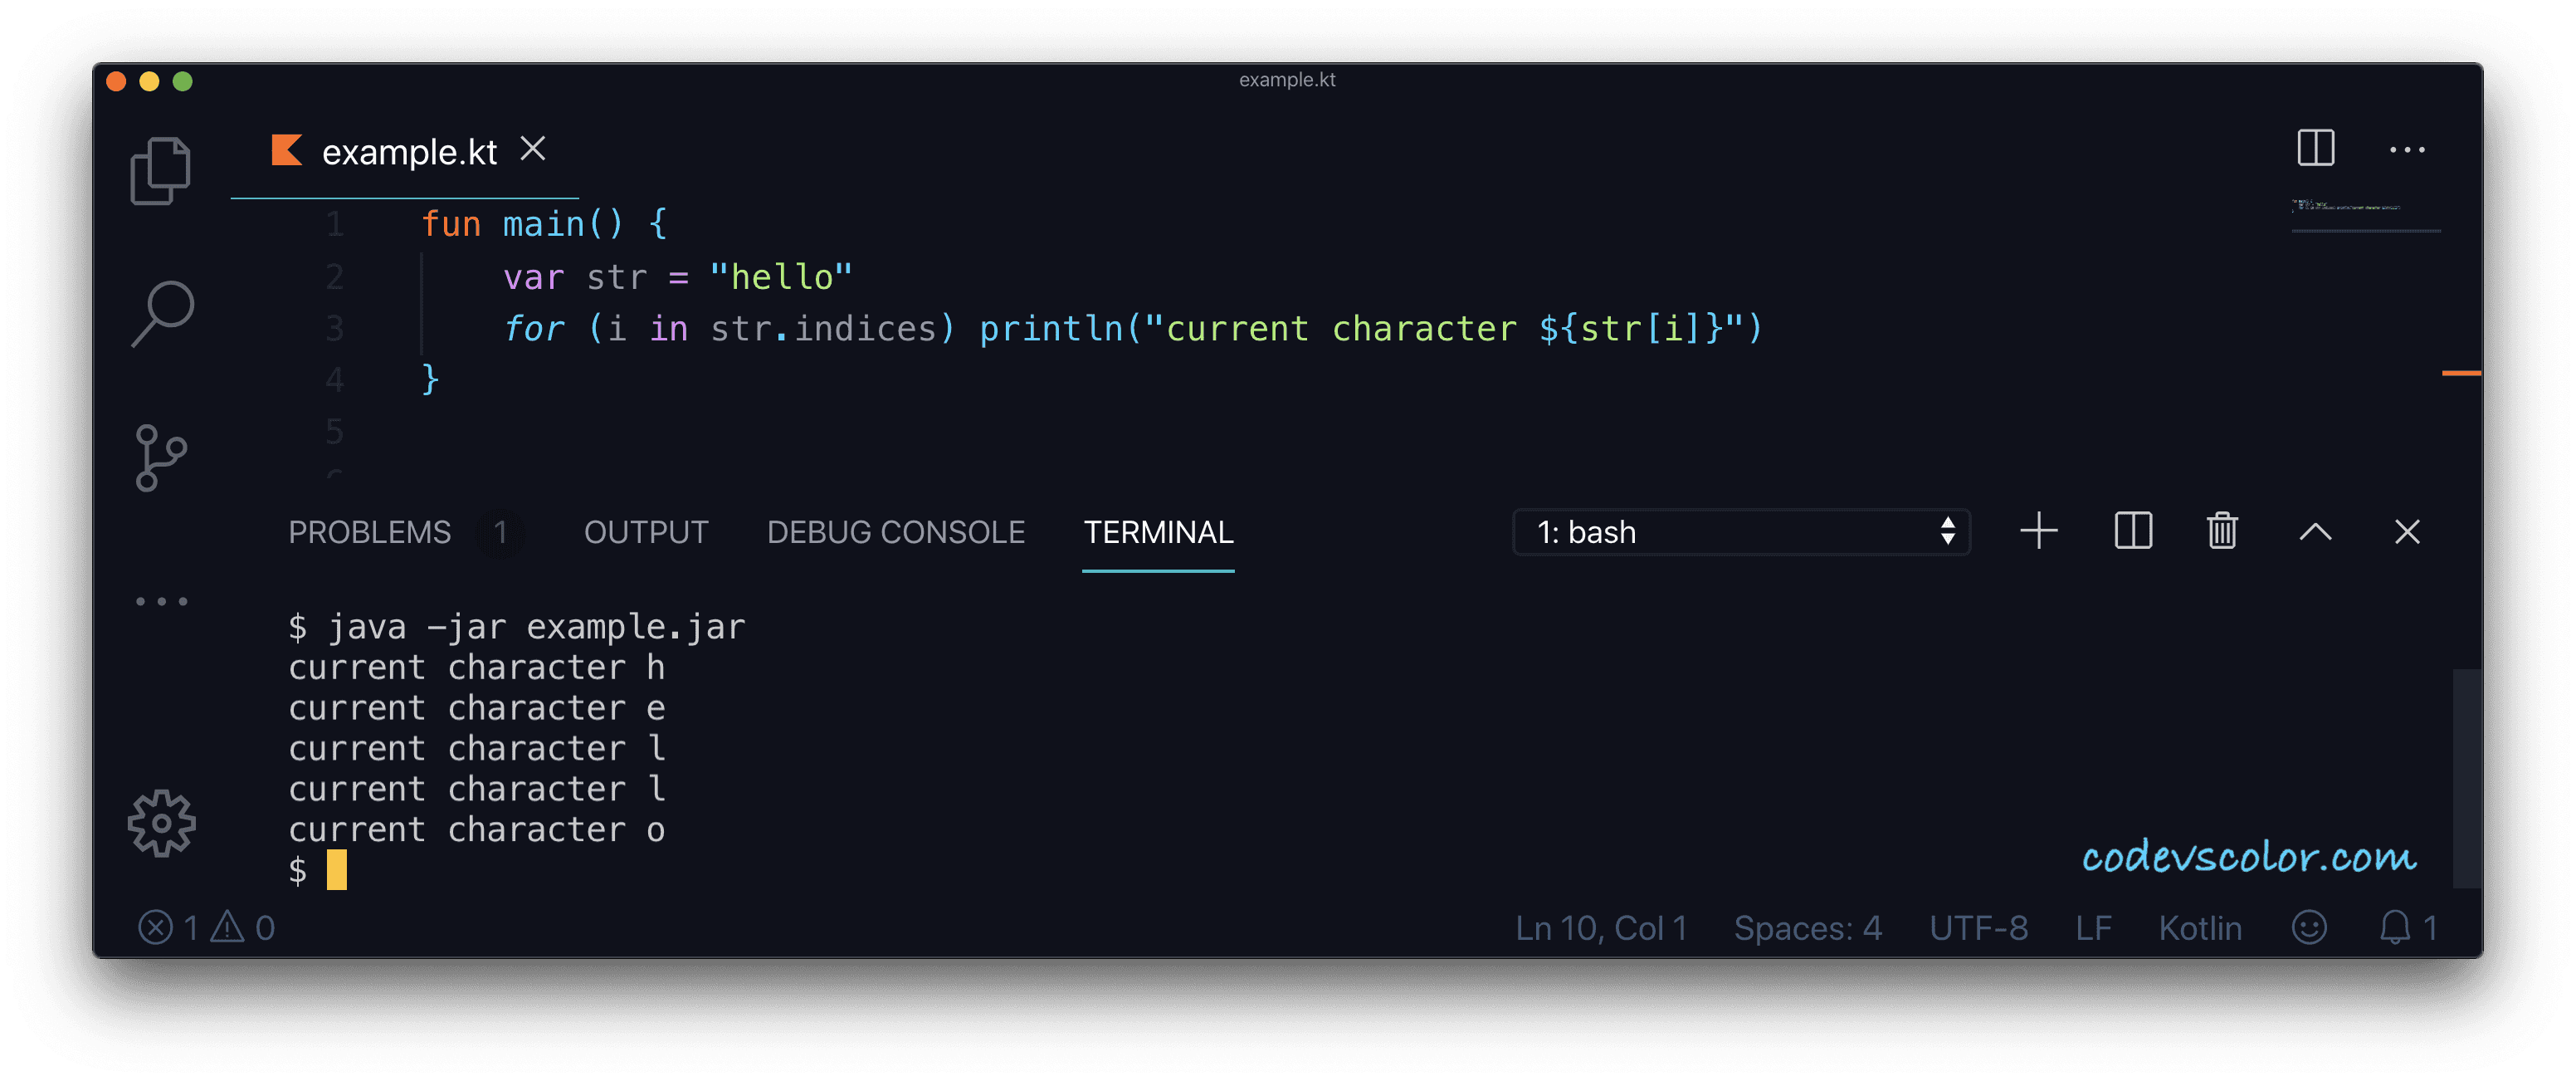
Task: Click the 'fun' keyword in line 1
Action: point(451,224)
